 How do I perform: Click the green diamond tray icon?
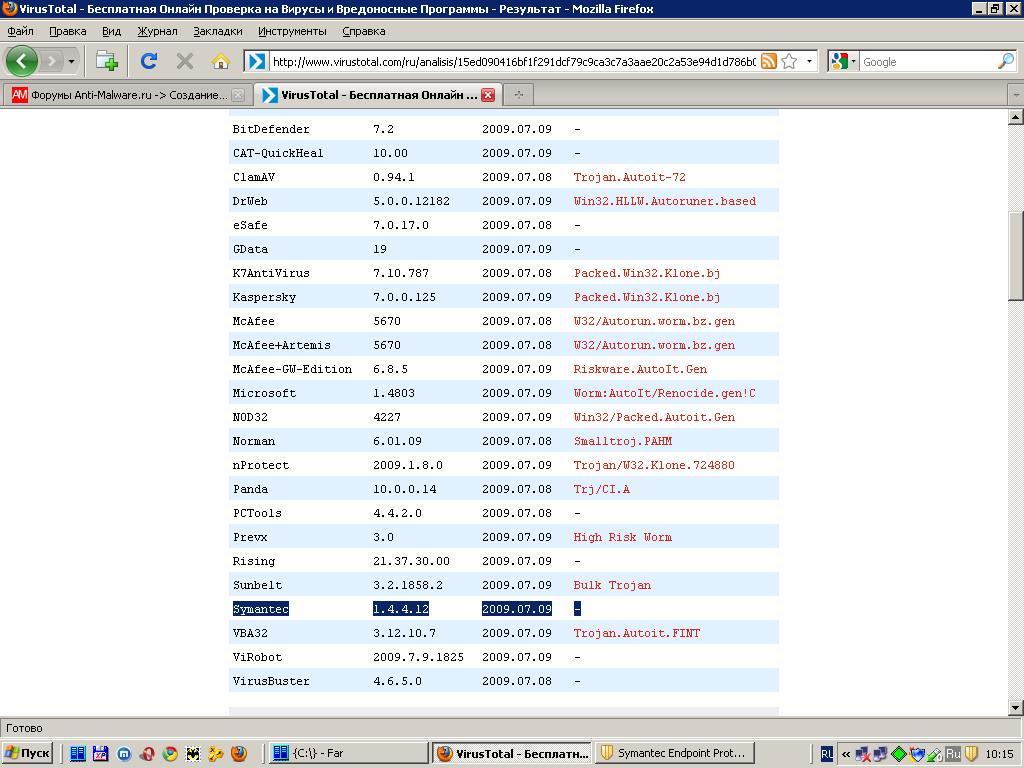(899, 754)
